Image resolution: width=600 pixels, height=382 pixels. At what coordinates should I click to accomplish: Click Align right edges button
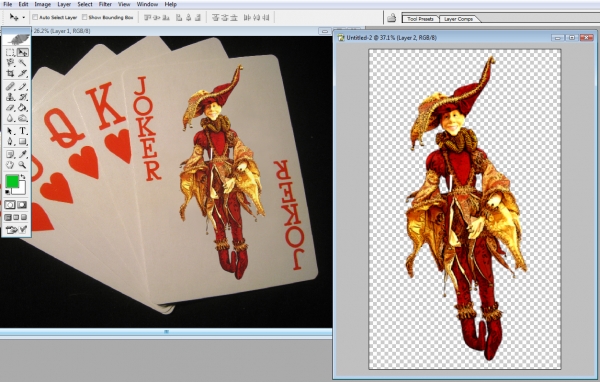[198, 18]
